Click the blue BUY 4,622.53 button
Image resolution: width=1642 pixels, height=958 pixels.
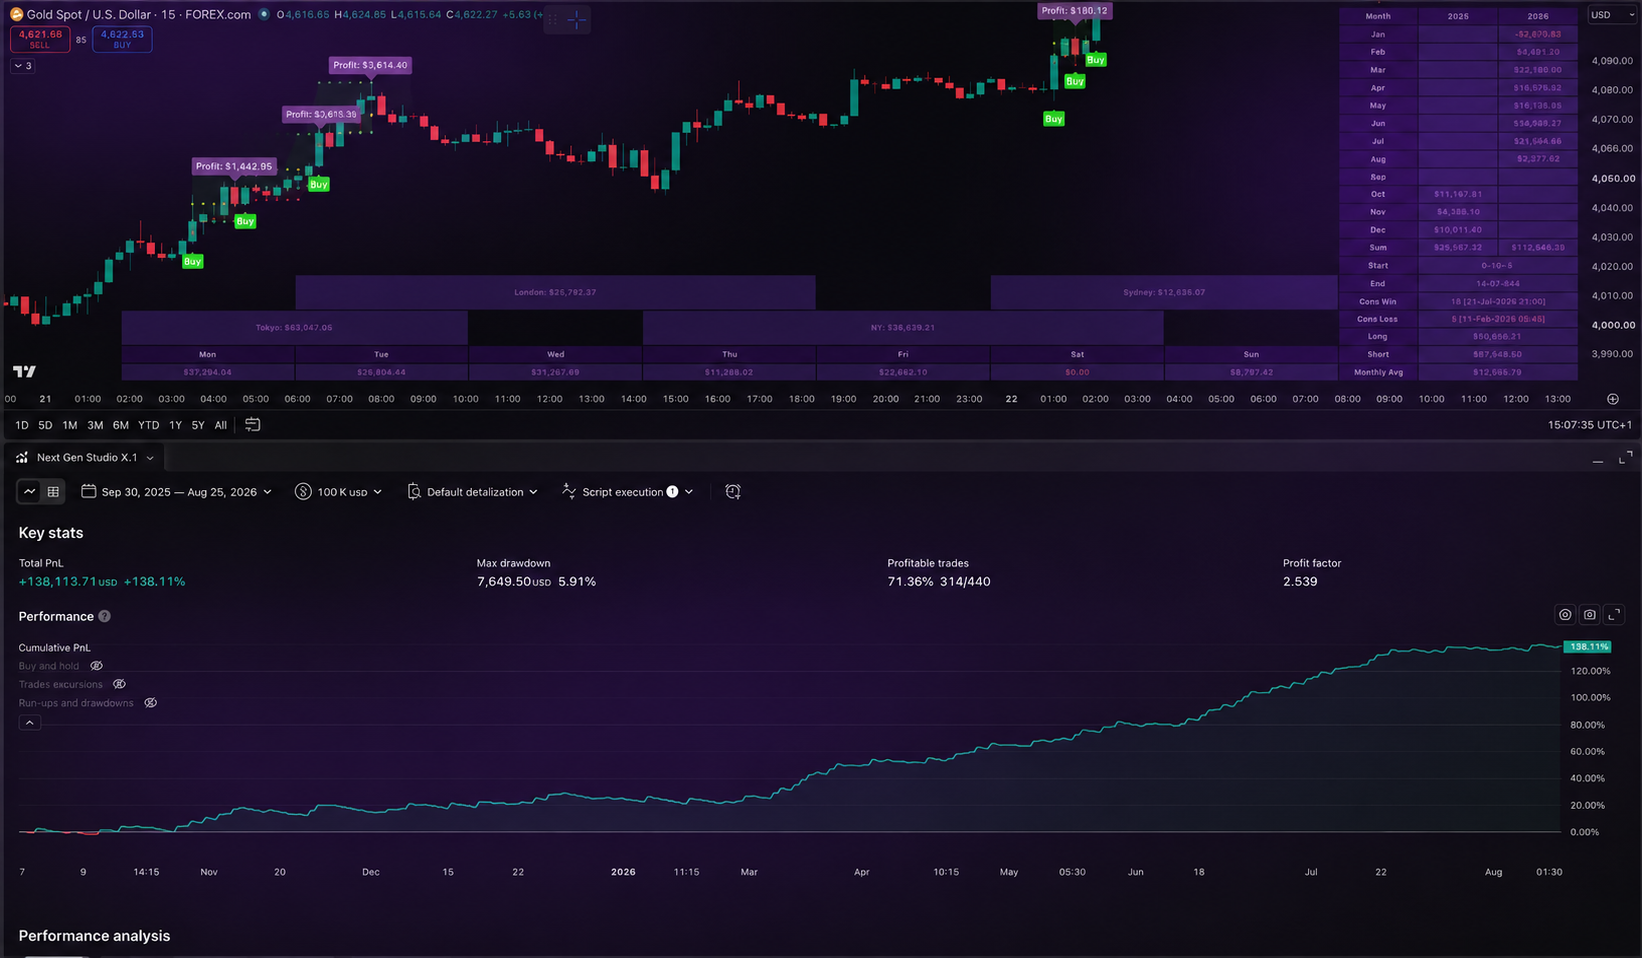click(122, 39)
